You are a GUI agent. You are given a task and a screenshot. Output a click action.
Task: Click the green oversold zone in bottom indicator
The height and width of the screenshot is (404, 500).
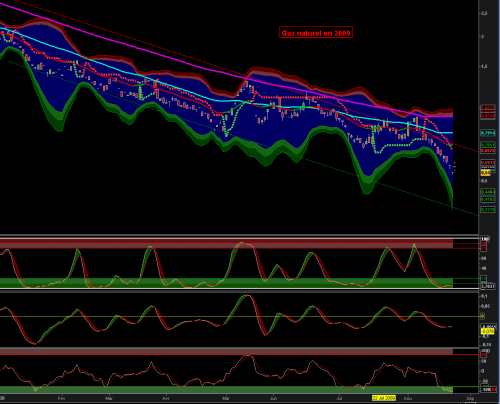pyautogui.click(x=226, y=389)
